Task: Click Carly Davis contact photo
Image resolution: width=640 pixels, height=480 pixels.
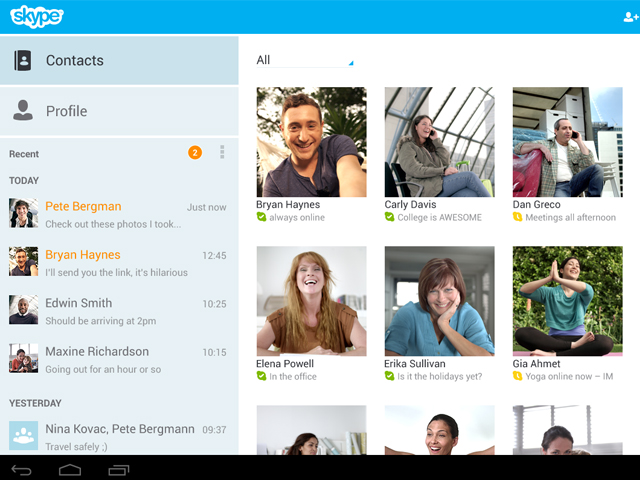Action: [440, 142]
